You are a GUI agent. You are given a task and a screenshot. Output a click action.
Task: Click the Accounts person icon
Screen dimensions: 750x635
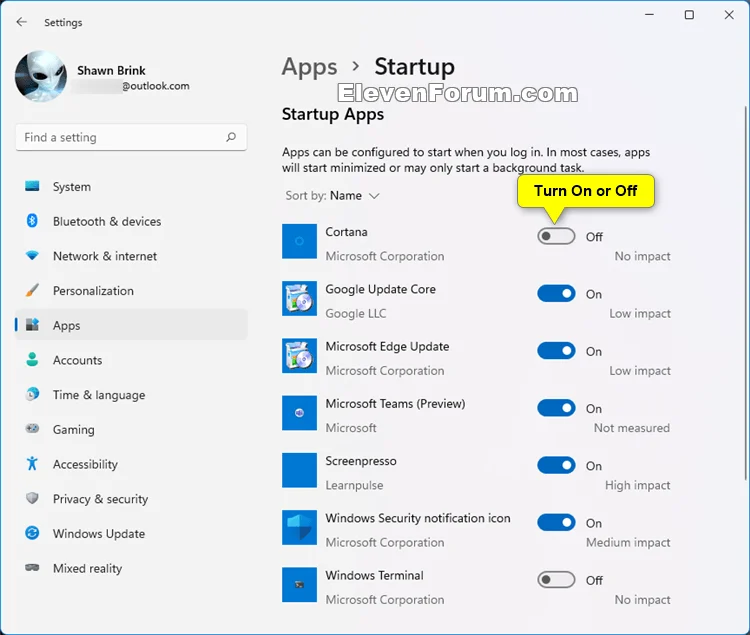coord(32,360)
